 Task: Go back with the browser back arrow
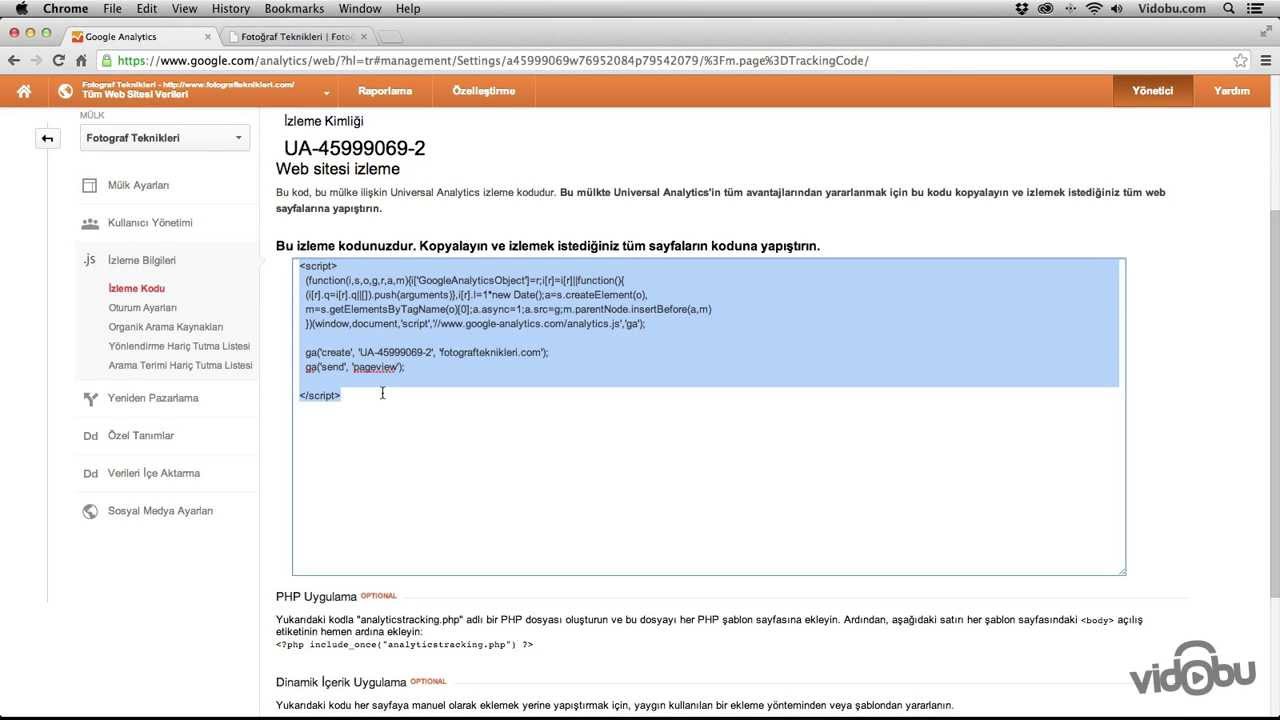coord(15,60)
